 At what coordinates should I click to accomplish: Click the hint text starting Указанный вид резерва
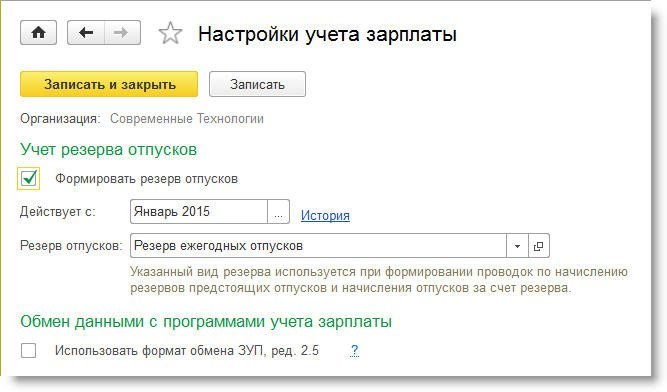click(x=379, y=280)
